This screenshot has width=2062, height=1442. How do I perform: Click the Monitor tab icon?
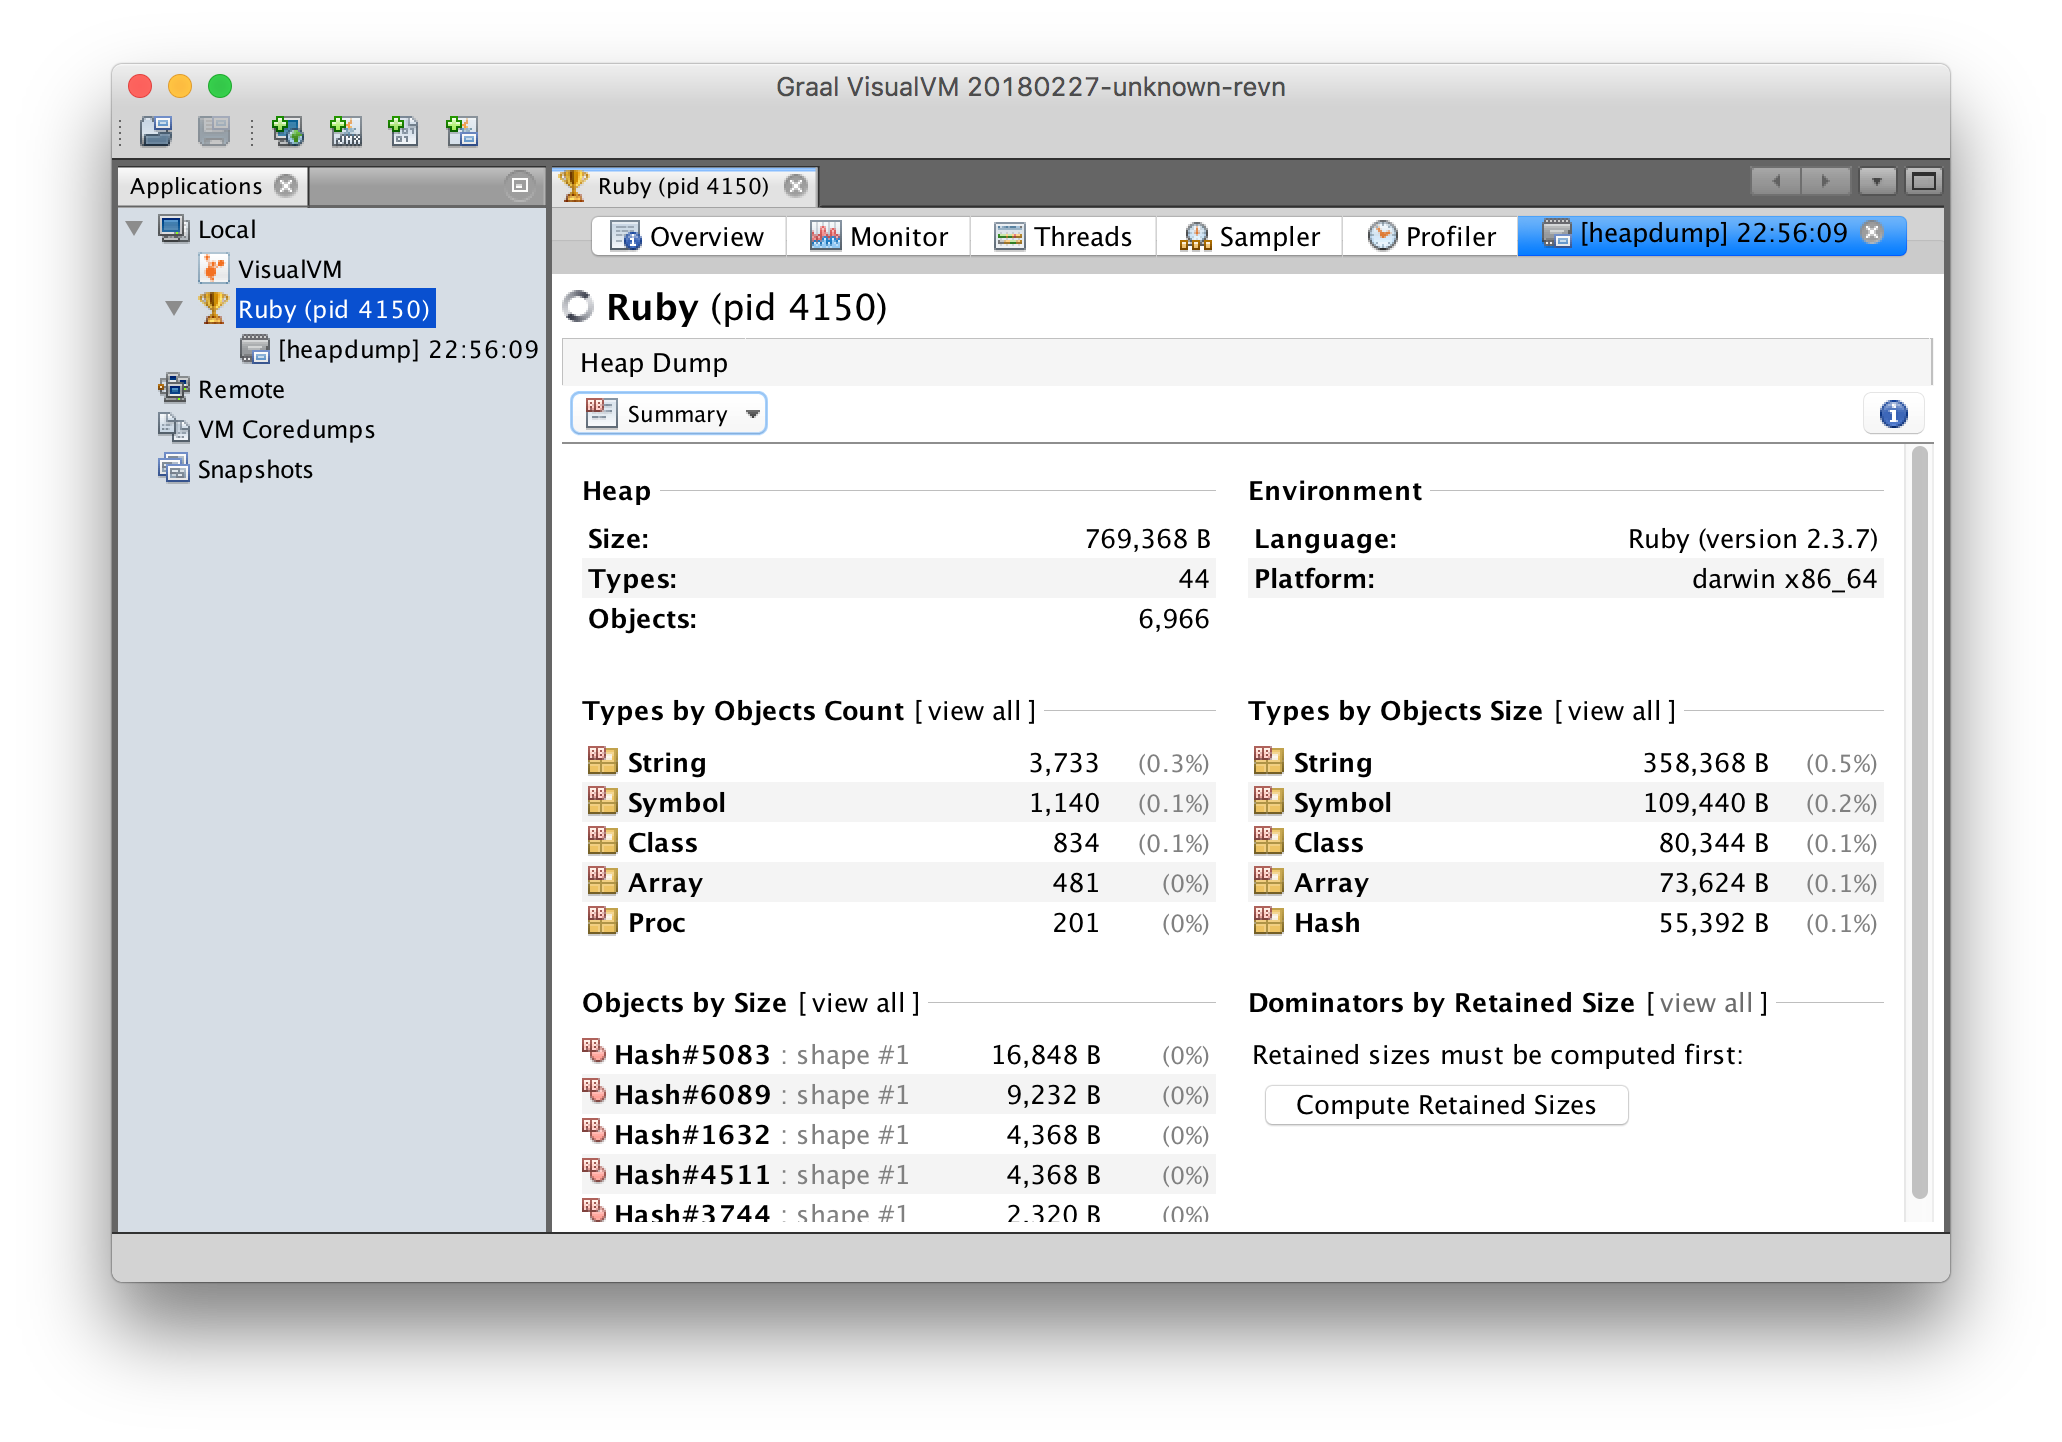pyautogui.click(x=821, y=237)
